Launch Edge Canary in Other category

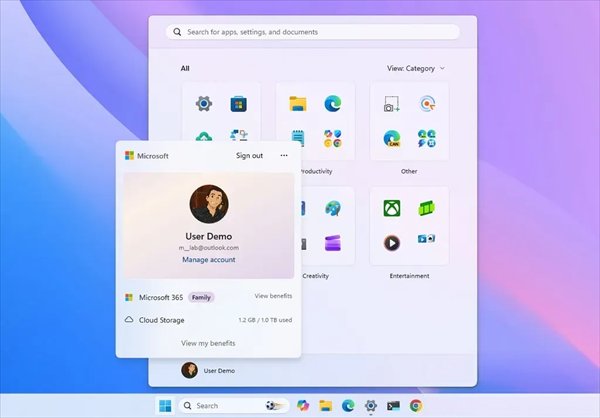click(x=392, y=139)
